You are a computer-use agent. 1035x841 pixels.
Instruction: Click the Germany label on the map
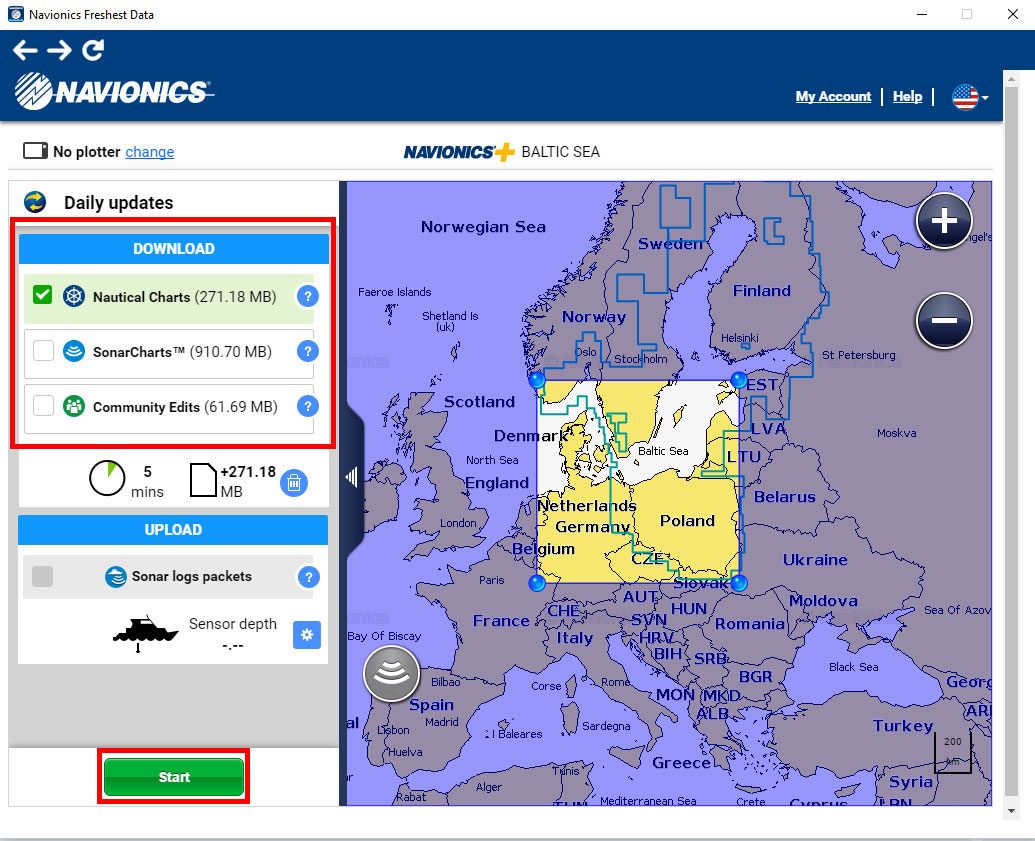592,527
